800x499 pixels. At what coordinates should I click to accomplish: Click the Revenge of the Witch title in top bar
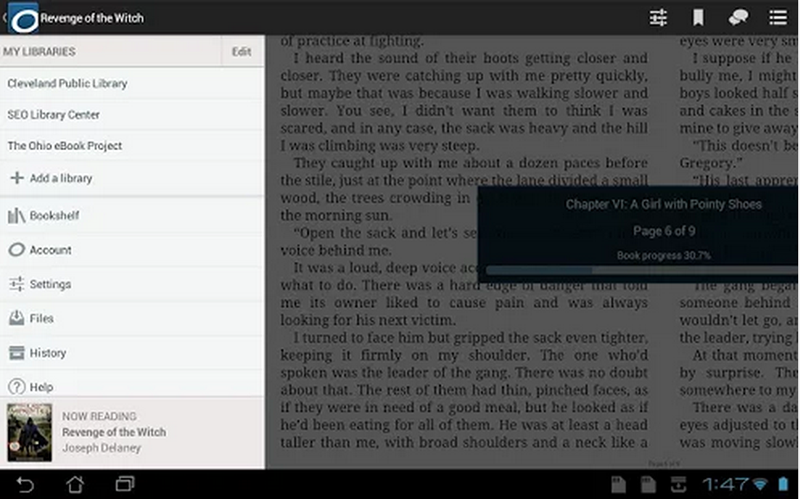click(x=92, y=18)
